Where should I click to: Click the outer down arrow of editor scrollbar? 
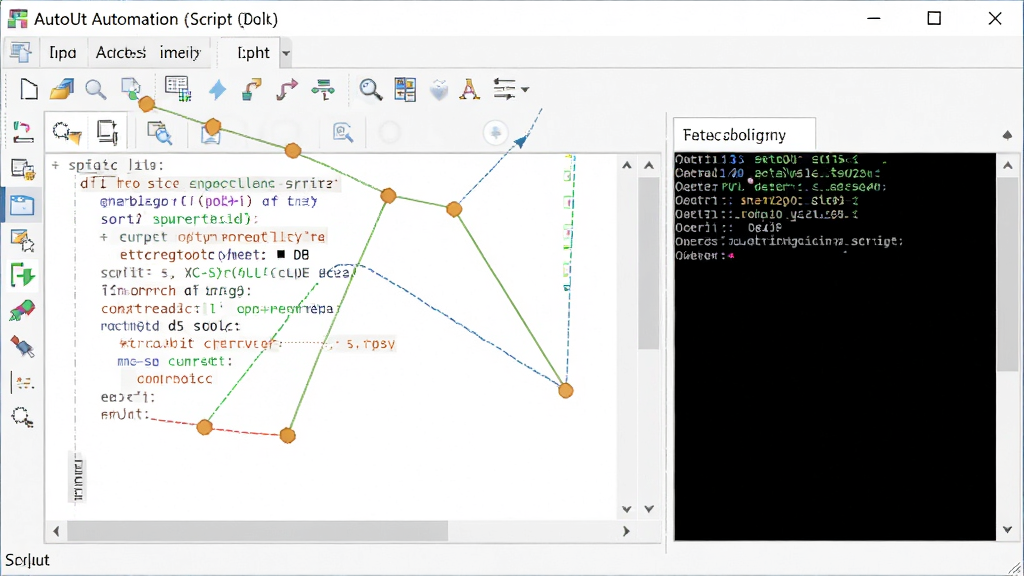(648, 509)
